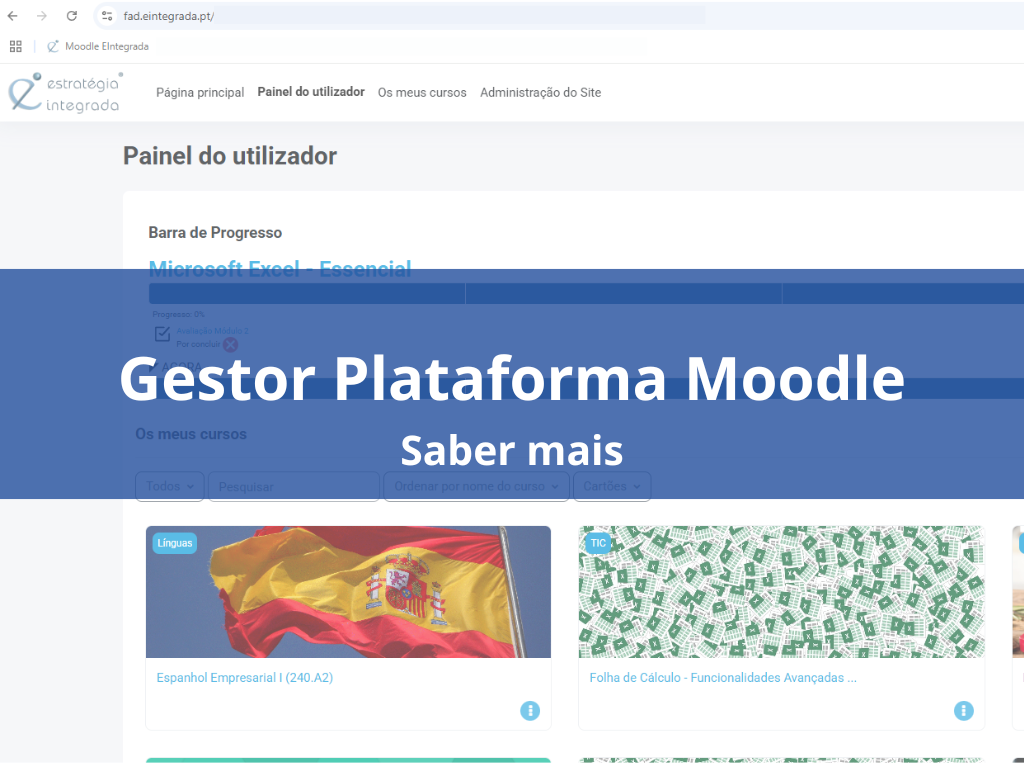This screenshot has width=1024, height=768.
Task: Open 'Administração do Site' menu item
Action: pos(540,93)
